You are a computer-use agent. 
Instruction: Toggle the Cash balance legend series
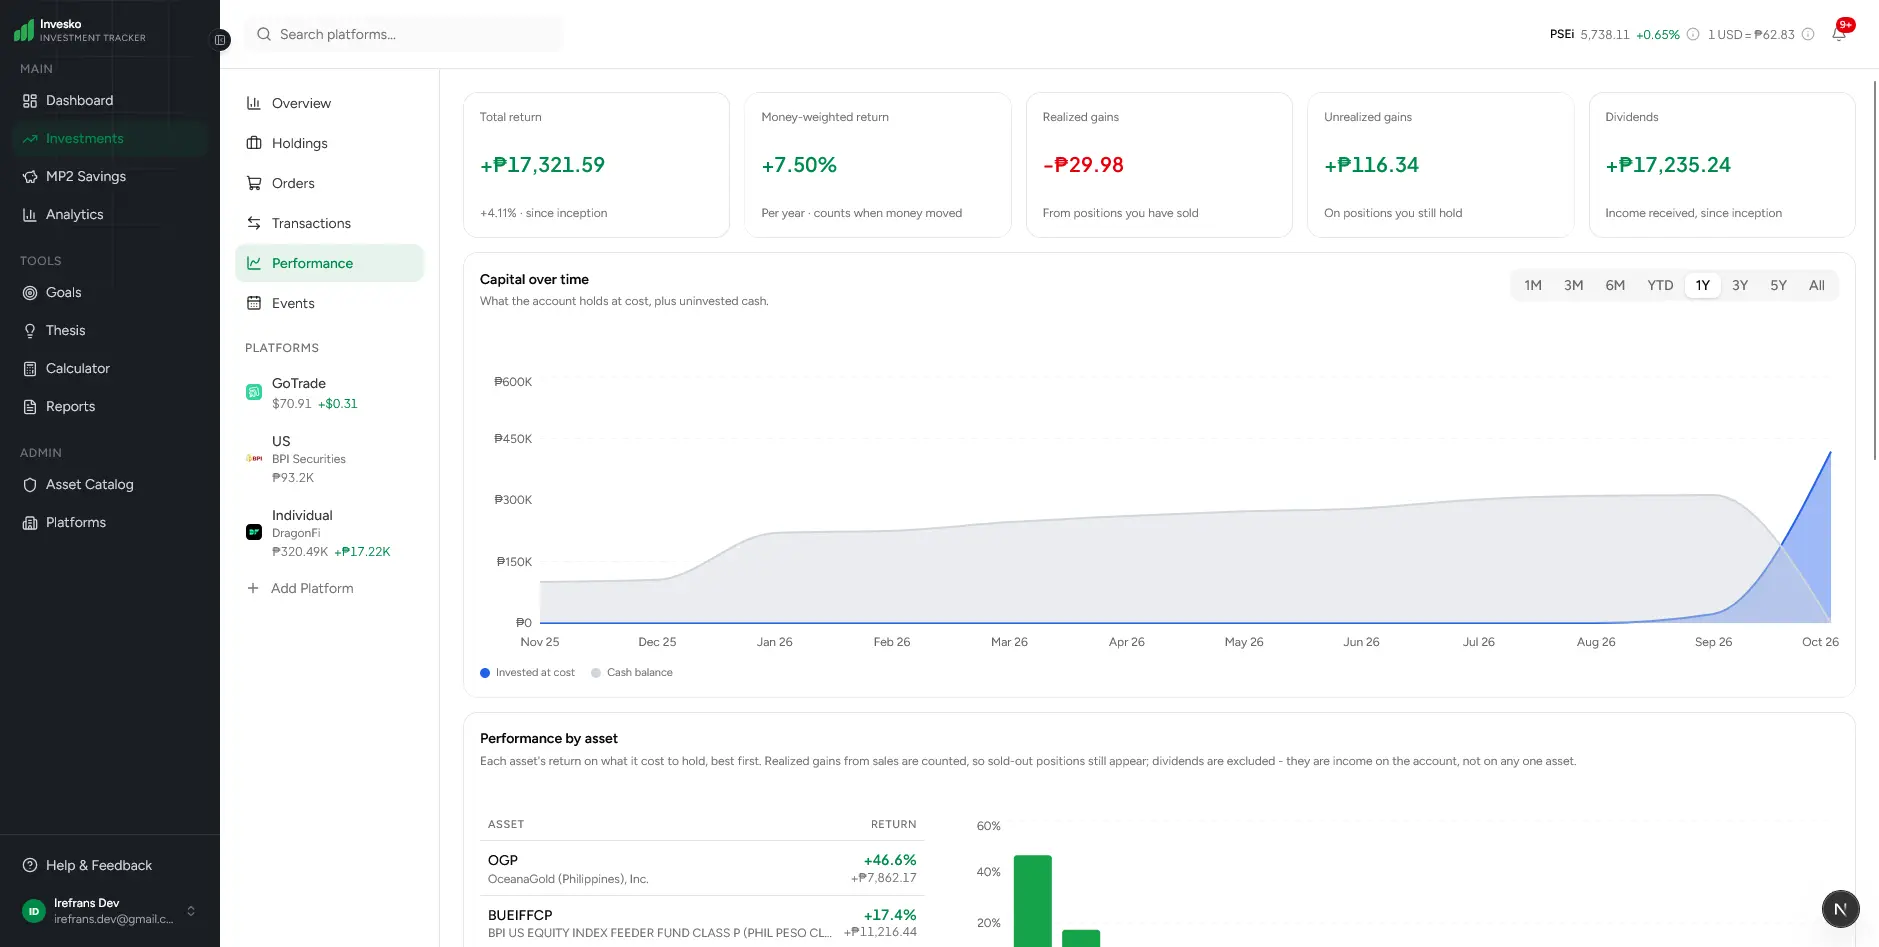coord(632,673)
